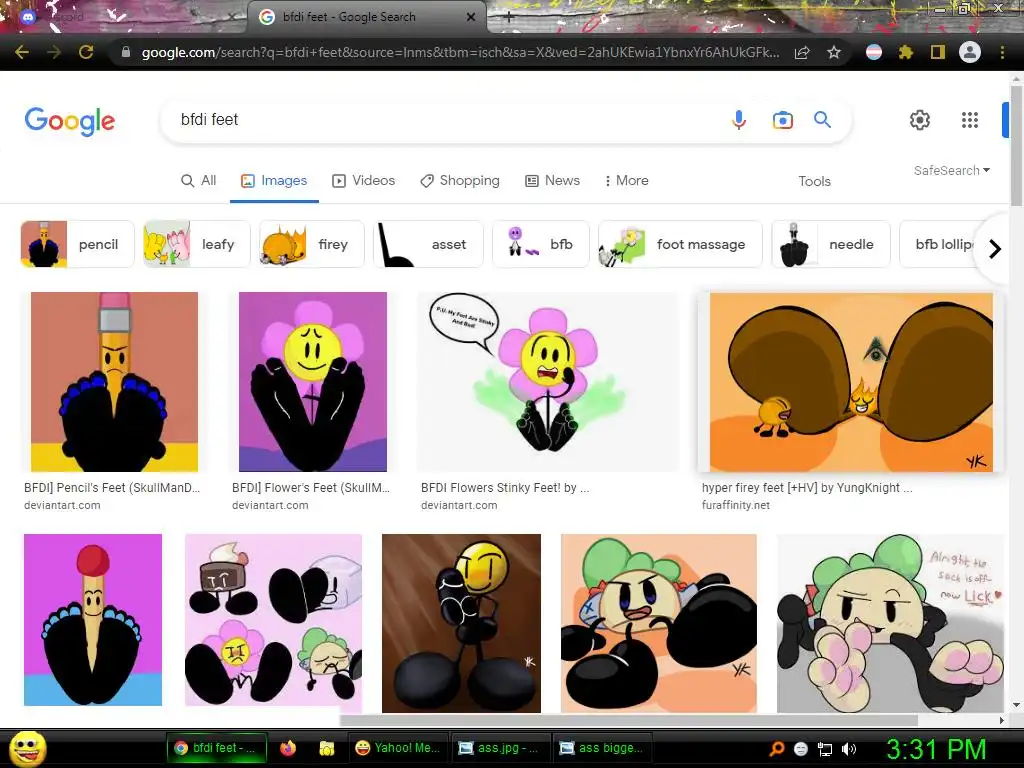Click the forward navigation arrow

54,52
